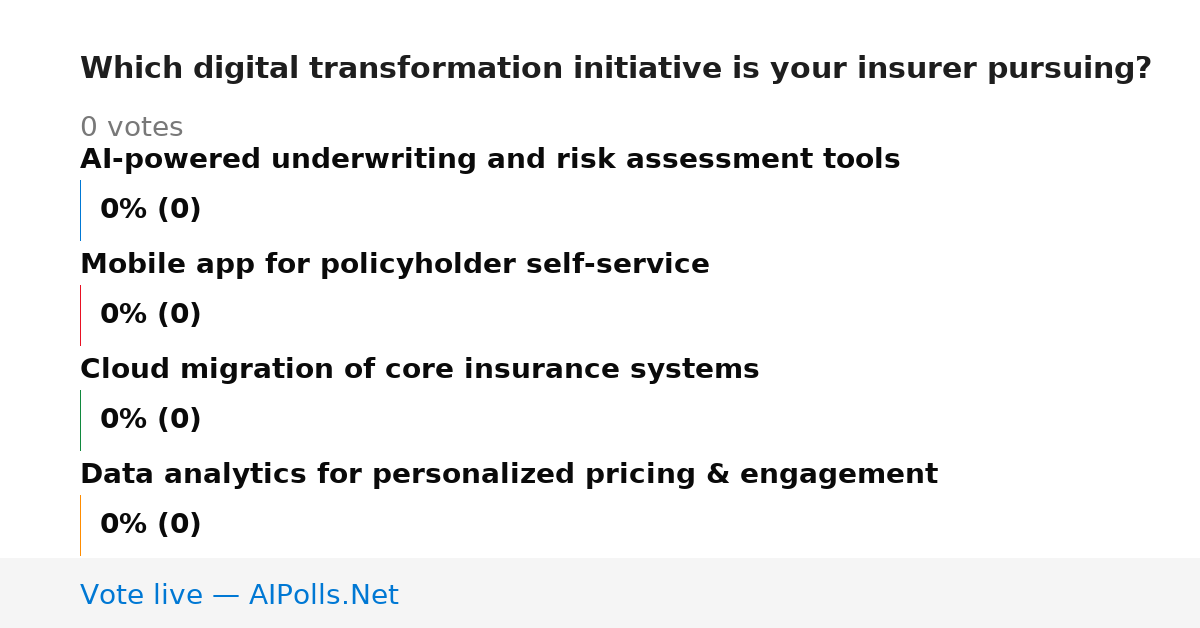This screenshot has height=628, width=1200.
Task: Select Data analytics for personalized pricing option
Action: tap(509, 475)
